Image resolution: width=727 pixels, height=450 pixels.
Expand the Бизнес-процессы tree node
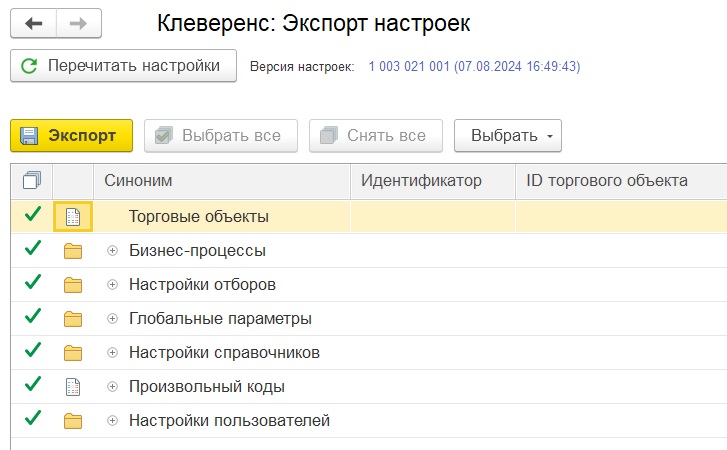click(x=112, y=251)
